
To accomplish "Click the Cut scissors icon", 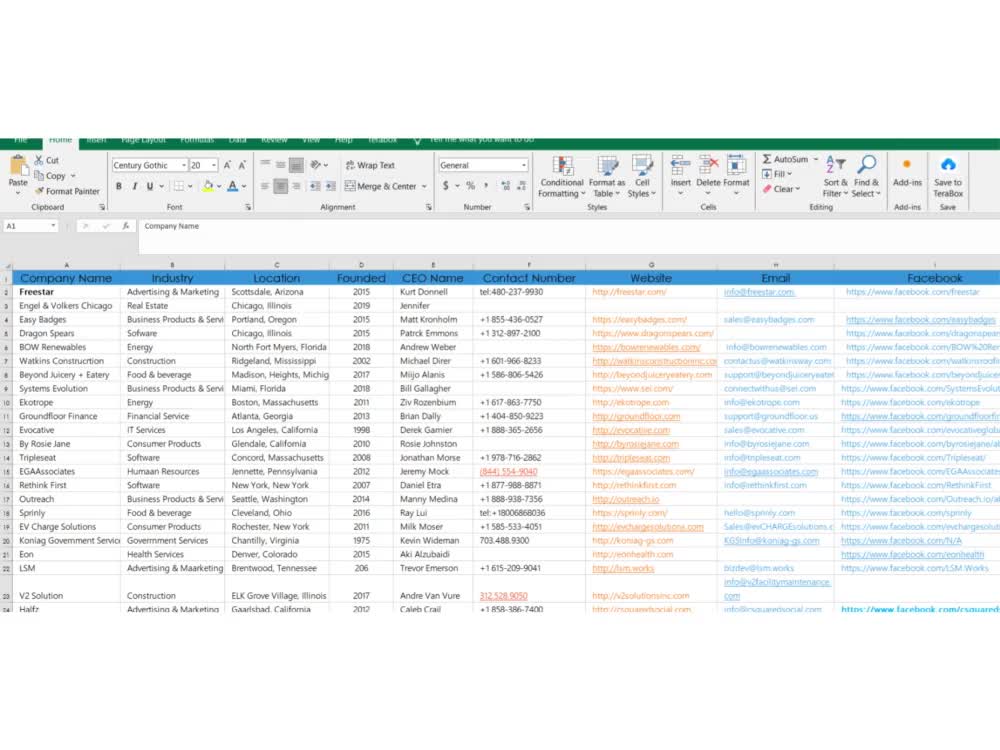I will pyautogui.click(x=40, y=160).
